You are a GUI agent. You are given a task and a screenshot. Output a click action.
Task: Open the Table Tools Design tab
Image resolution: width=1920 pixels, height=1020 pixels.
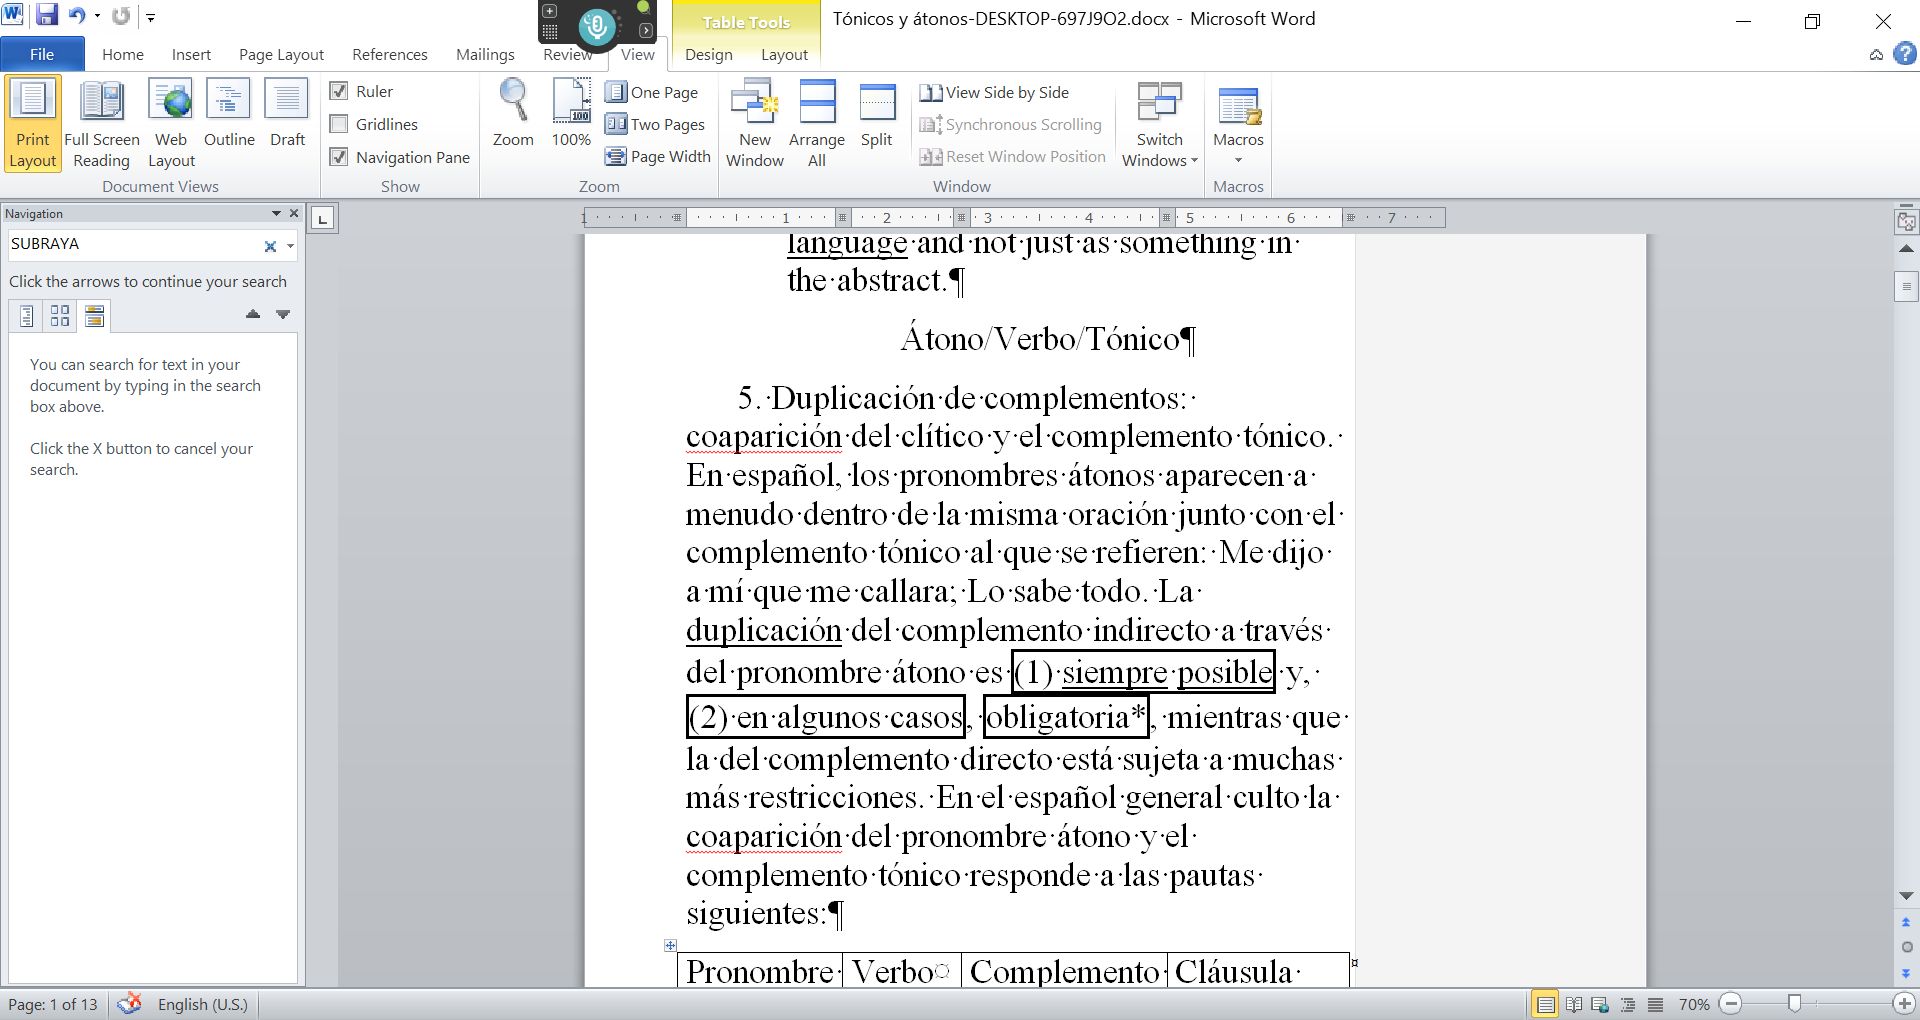pyautogui.click(x=709, y=54)
